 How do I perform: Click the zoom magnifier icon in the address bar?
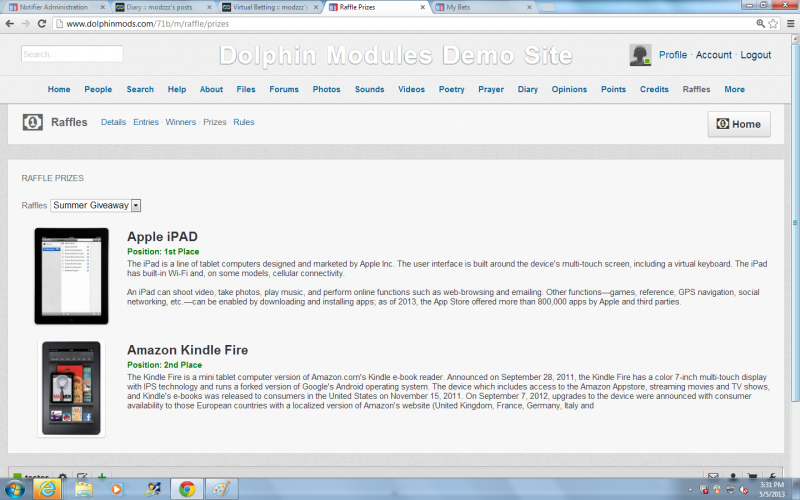(x=760, y=23)
